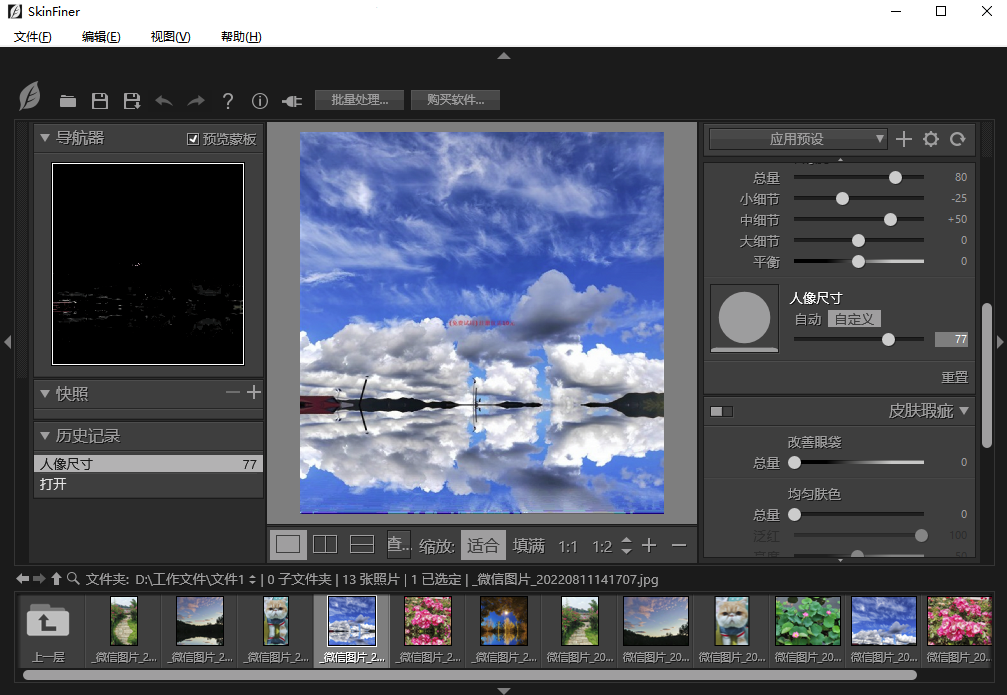The width and height of the screenshot is (1007, 695).
Task: Click the plug-in connector icon
Action: [x=292, y=101]
